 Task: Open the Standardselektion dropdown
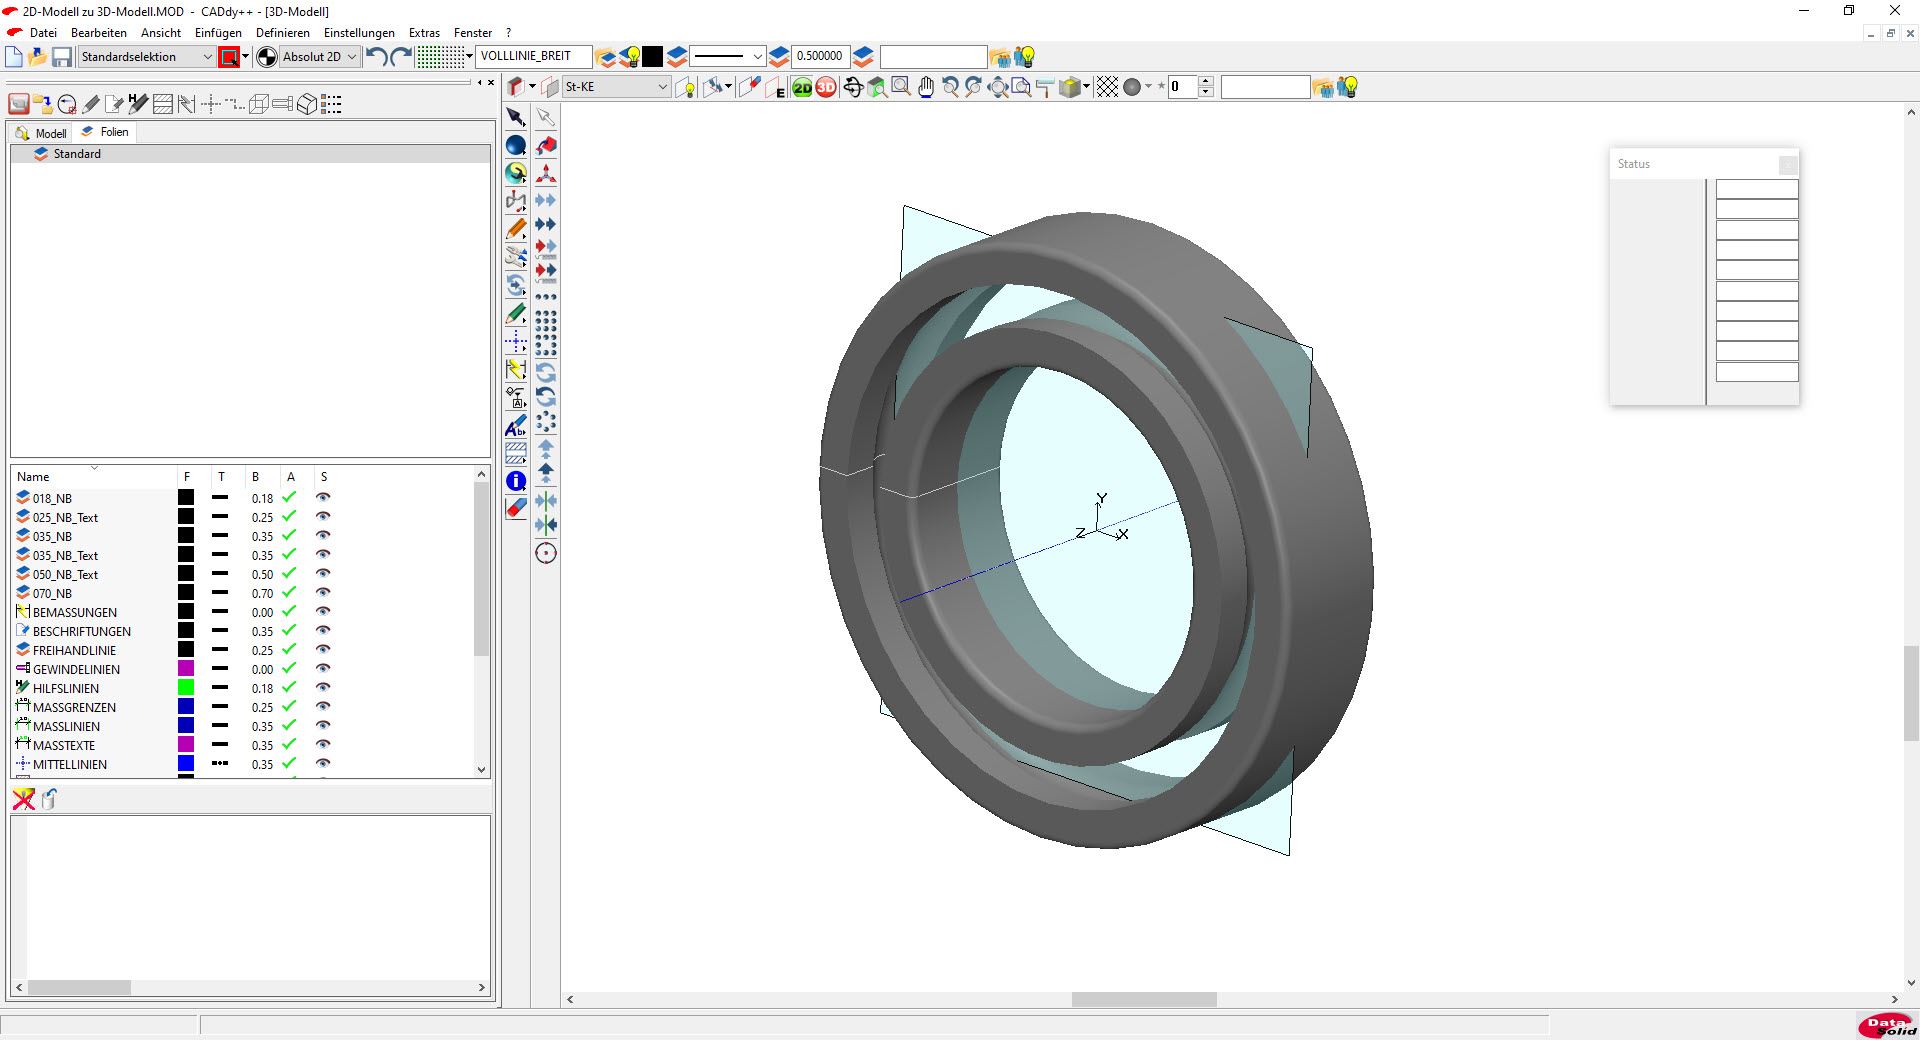click(207, 57)
